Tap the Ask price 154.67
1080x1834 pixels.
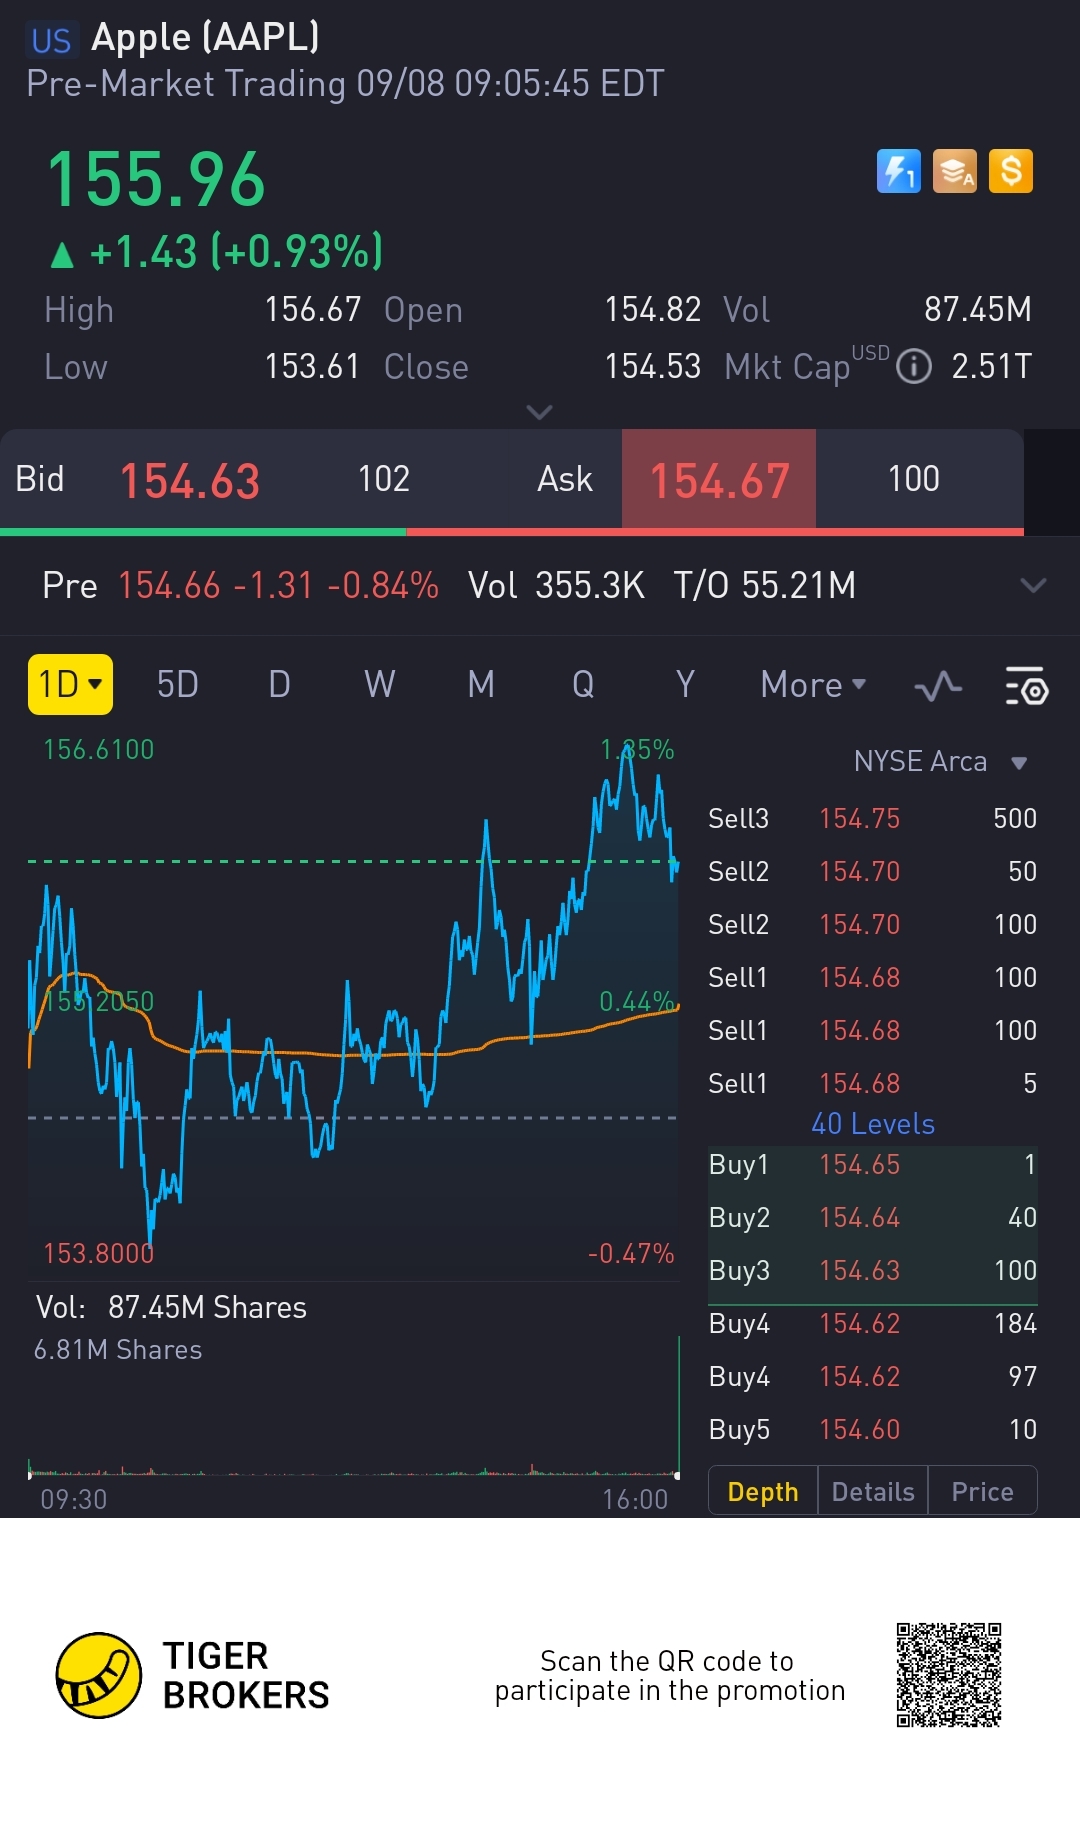pos(719,480)
